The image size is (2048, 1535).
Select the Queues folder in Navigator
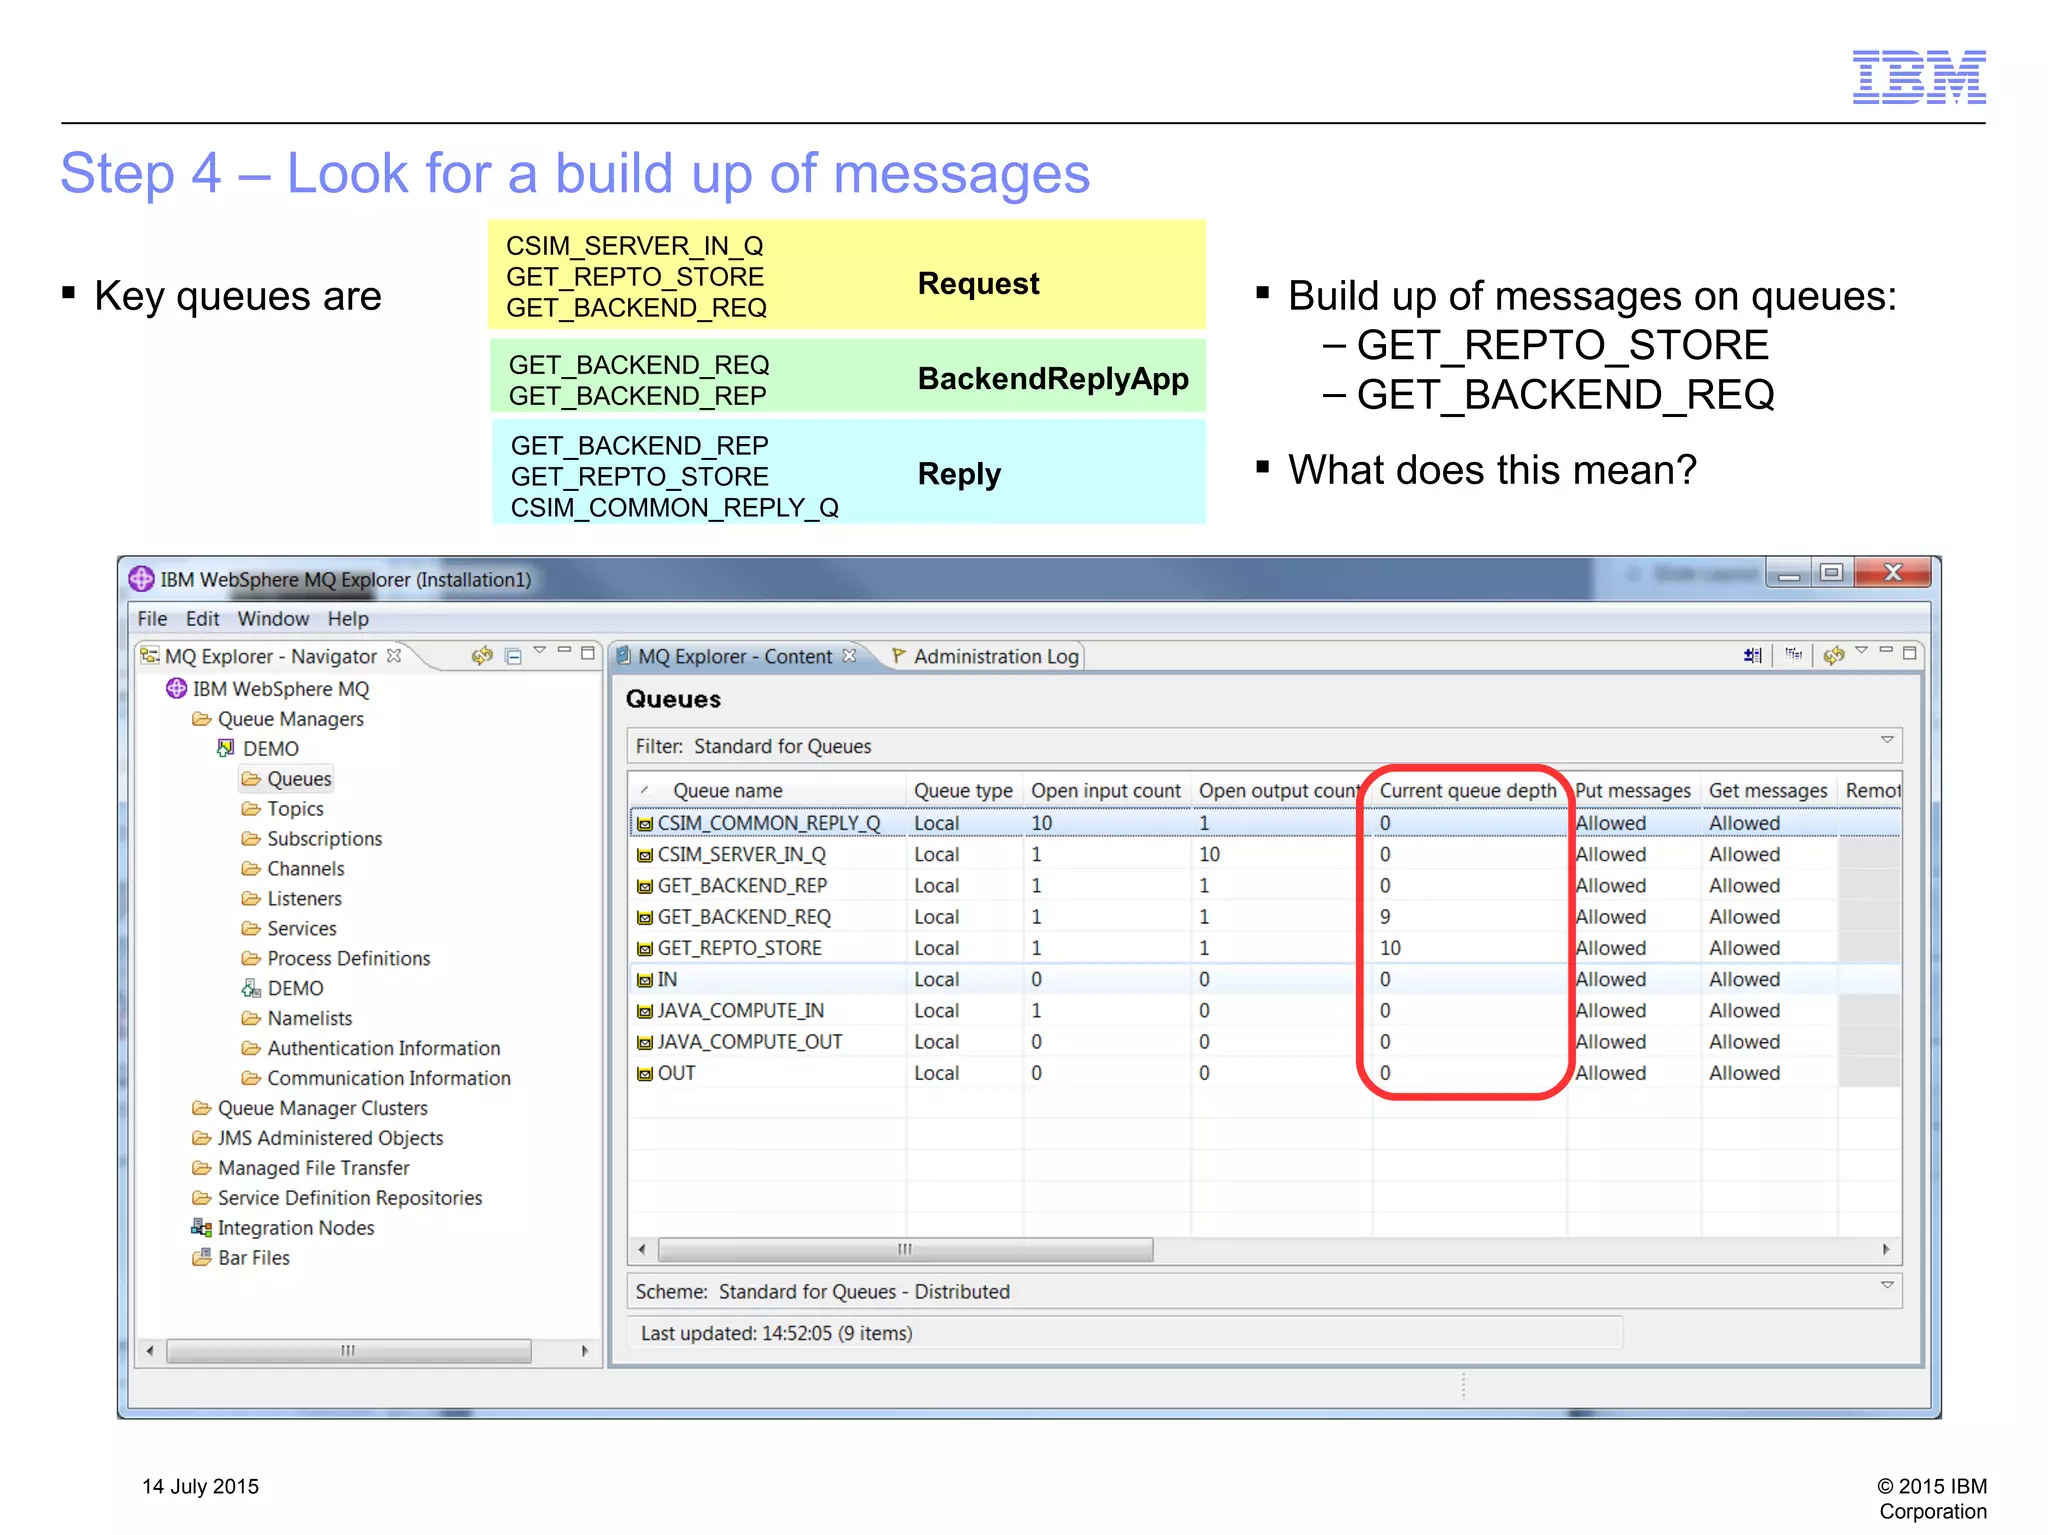[x=287, y=778]
